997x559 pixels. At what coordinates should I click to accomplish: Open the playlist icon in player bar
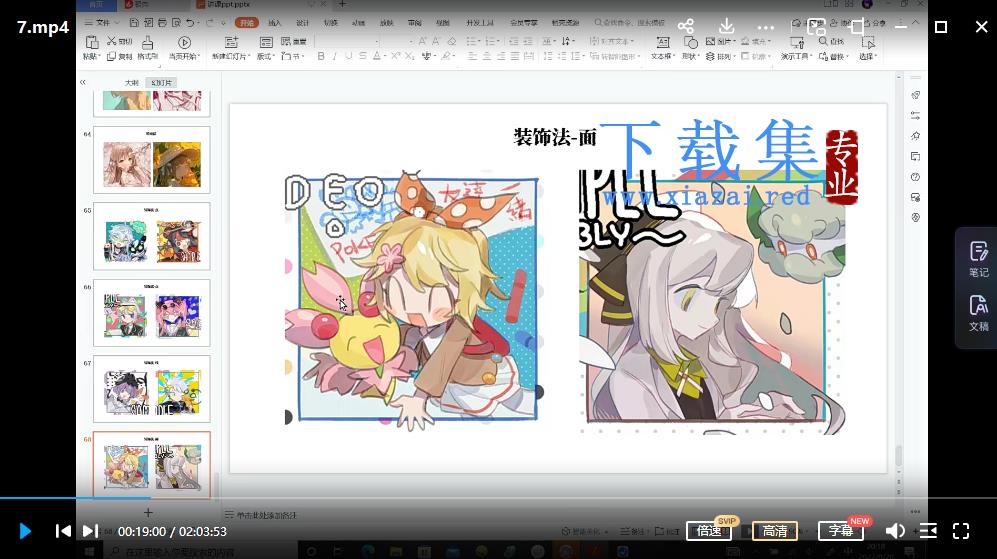[928, 531]
